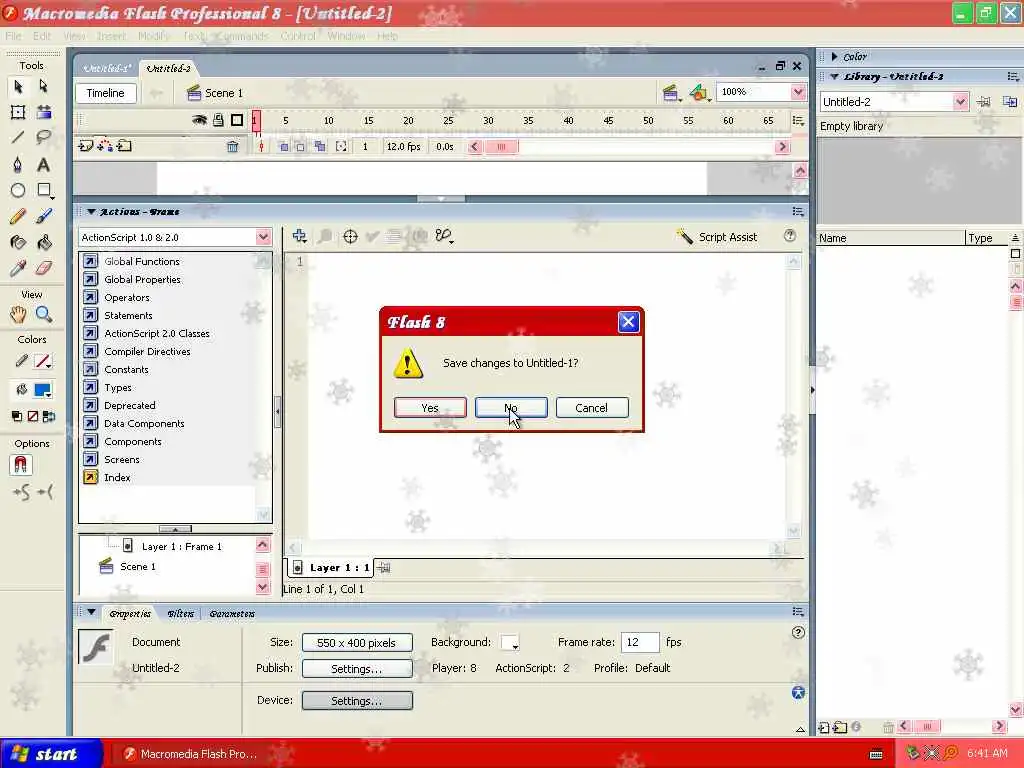Viewport: 1024px width, 768px height.
Task: Open Device Settings button
Action: (x=357, y=701)
